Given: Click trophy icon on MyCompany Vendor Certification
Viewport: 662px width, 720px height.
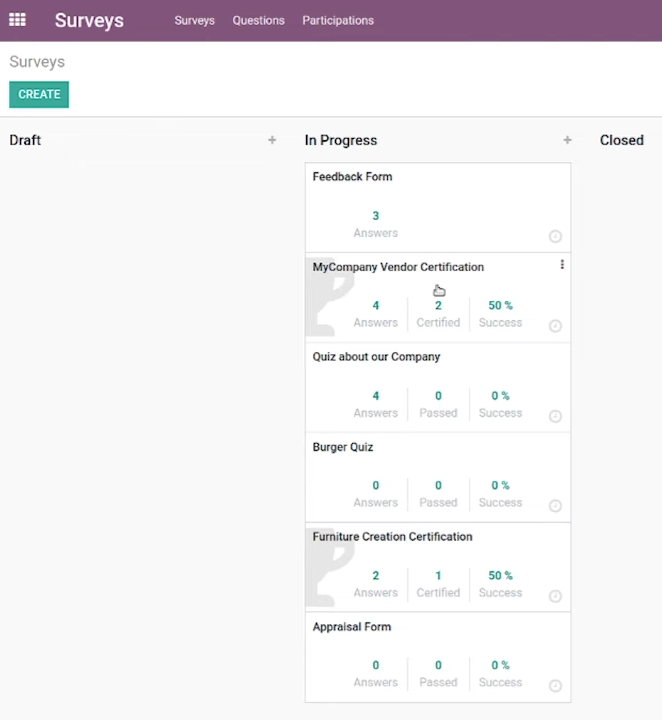Looking at the screenshot, I should point(329,297).
